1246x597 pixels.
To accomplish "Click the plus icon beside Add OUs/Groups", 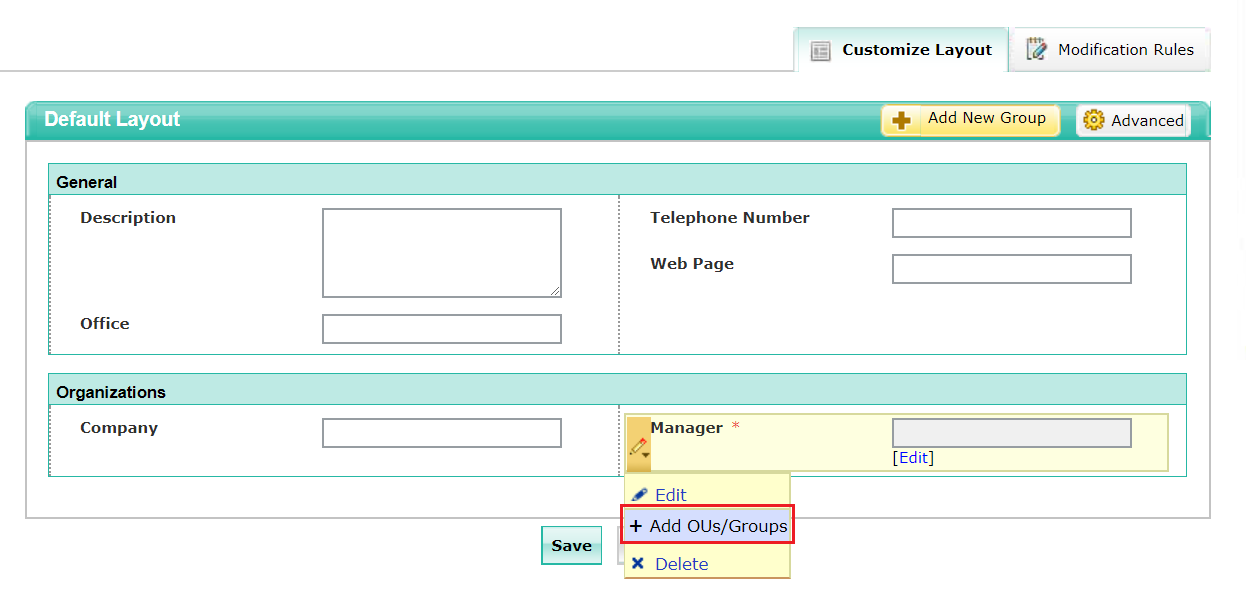I will tap(638, 525).
